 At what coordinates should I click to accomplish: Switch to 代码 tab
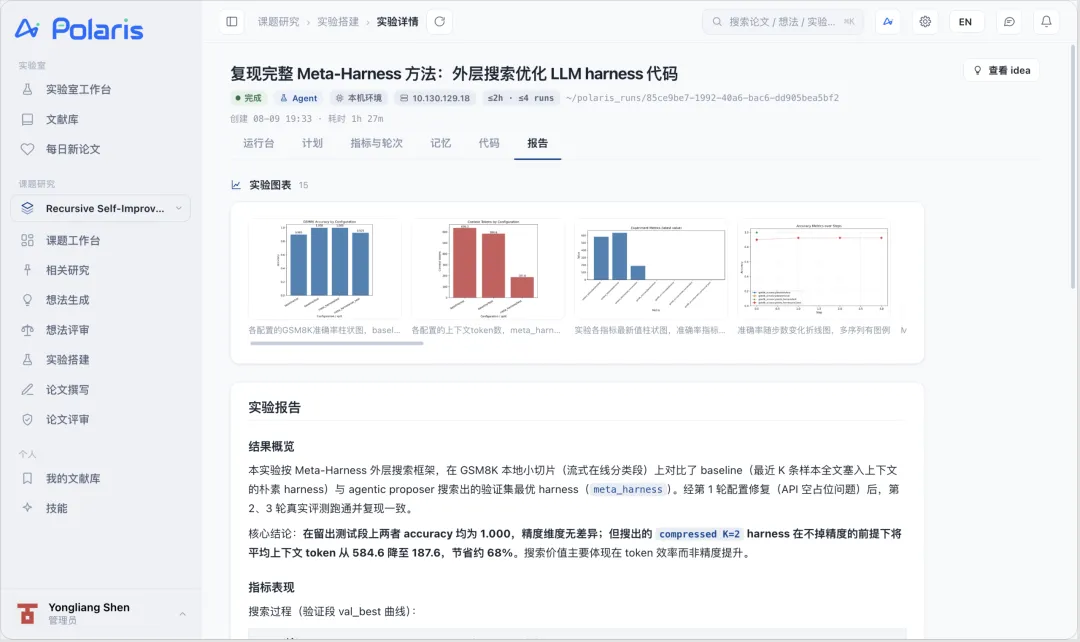pos(488,143)
